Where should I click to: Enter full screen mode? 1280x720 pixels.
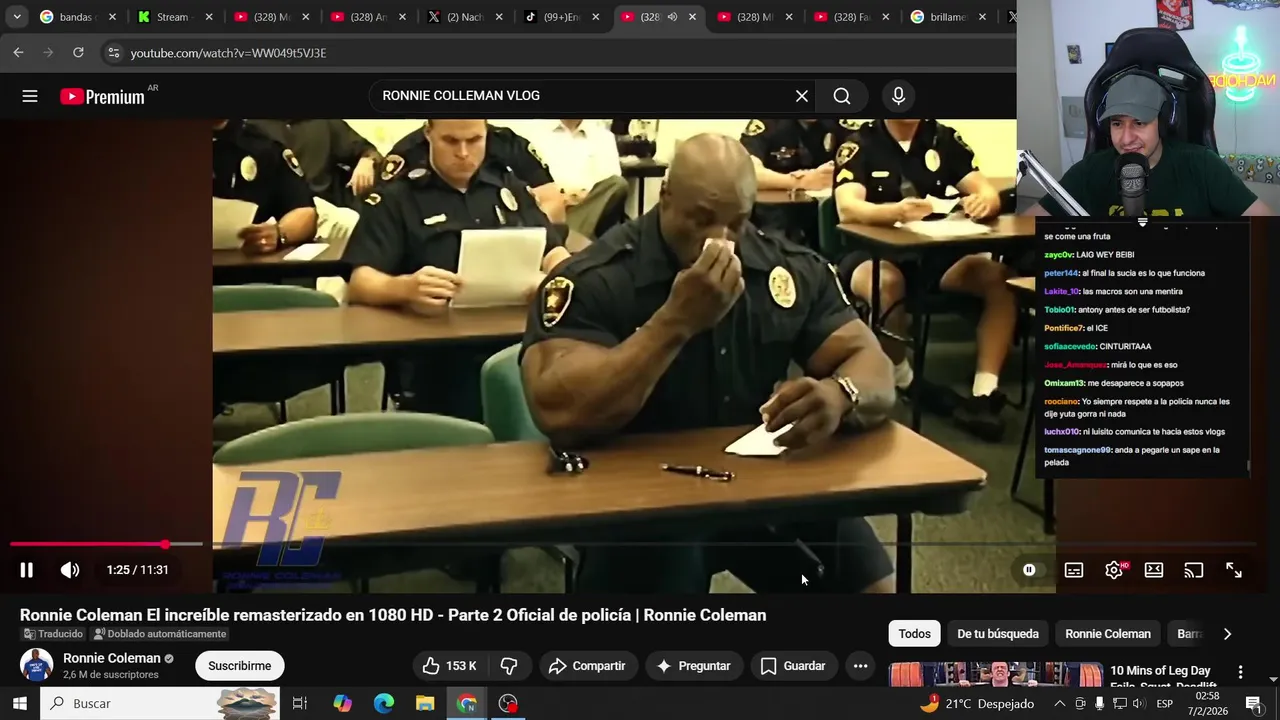coord(1234,570)
